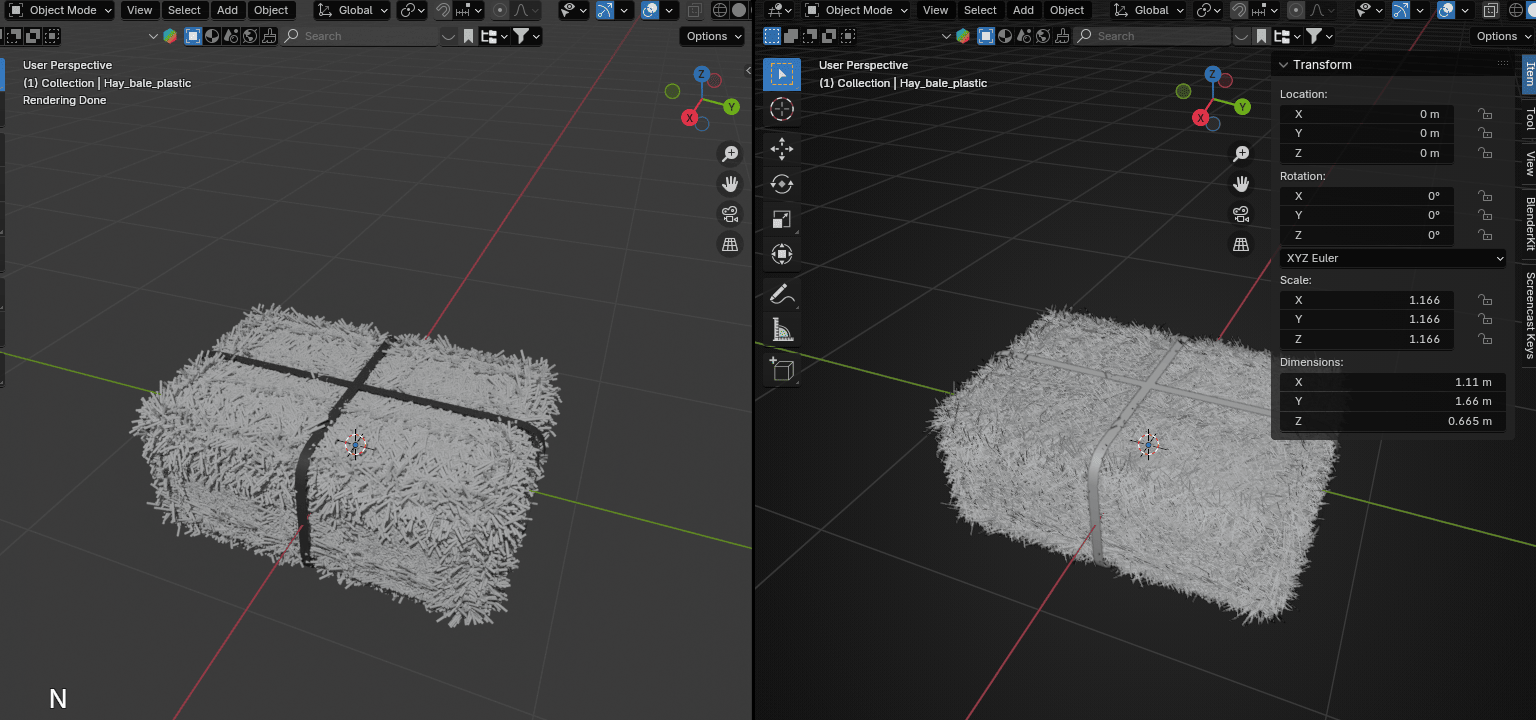
Task: Open the Global transform orientation in right viewport
Action: click(x=1151, y=10)
